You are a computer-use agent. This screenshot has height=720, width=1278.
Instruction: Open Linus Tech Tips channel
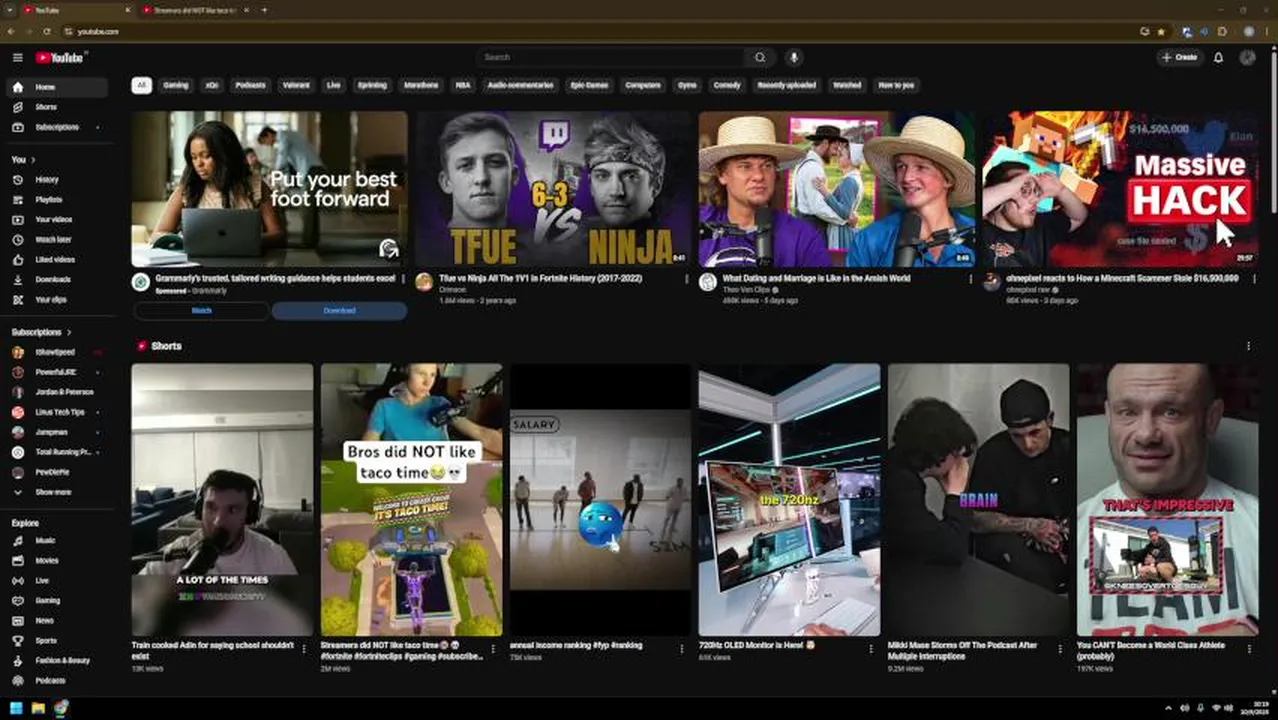click(x=58, y=412)
